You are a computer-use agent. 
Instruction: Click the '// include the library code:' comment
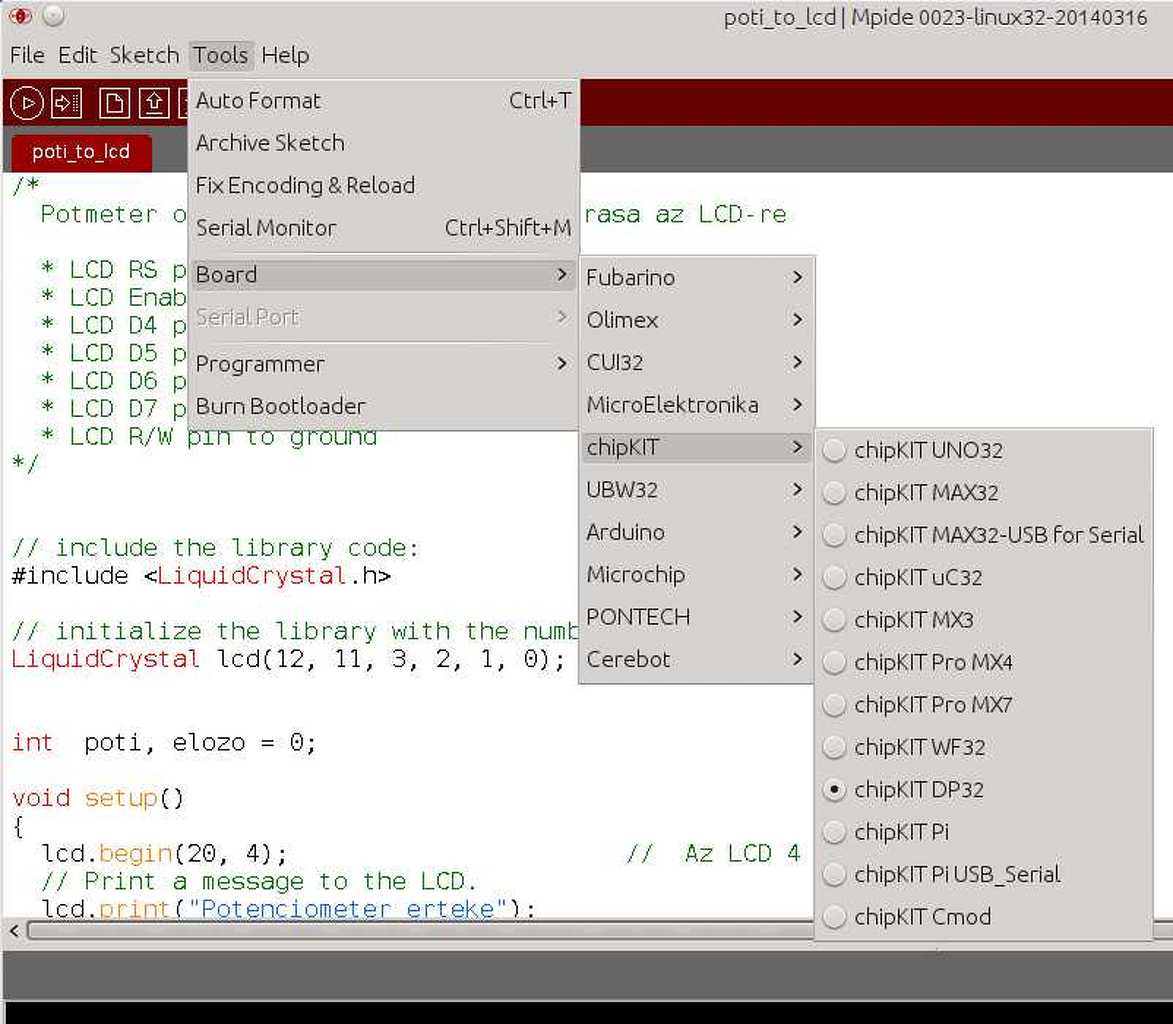point(215,548)
